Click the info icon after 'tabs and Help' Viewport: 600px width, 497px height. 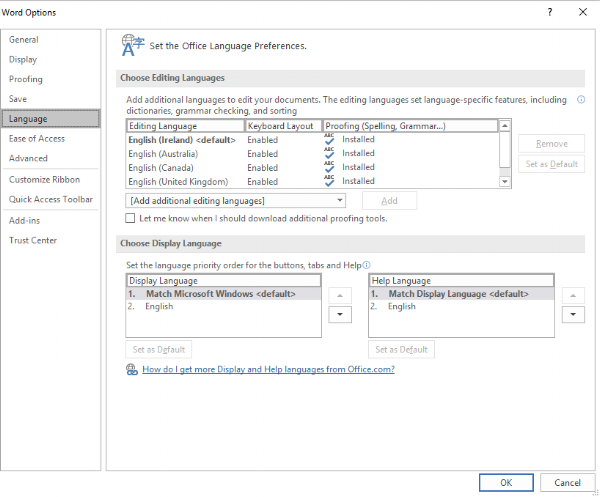pyautogui.click(x=366, y=265)
